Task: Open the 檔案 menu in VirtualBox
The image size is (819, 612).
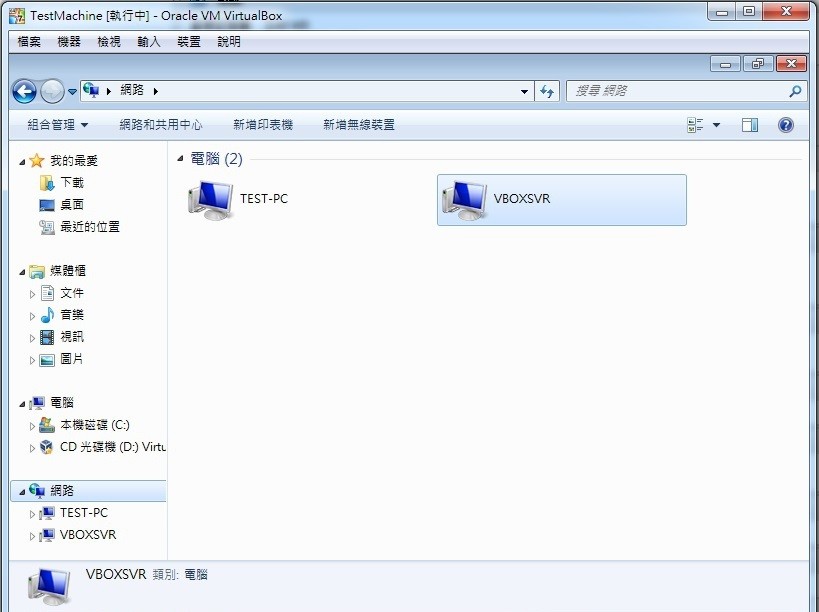Action: pos(29,41)
